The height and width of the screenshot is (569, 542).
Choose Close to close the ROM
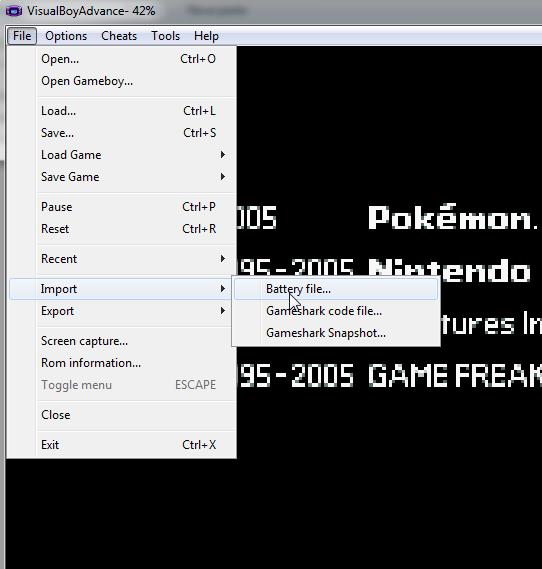coord(122,415)
